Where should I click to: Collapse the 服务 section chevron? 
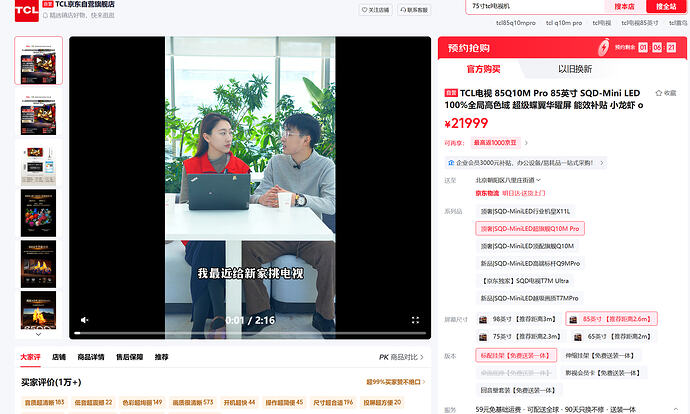pos(676,409)
